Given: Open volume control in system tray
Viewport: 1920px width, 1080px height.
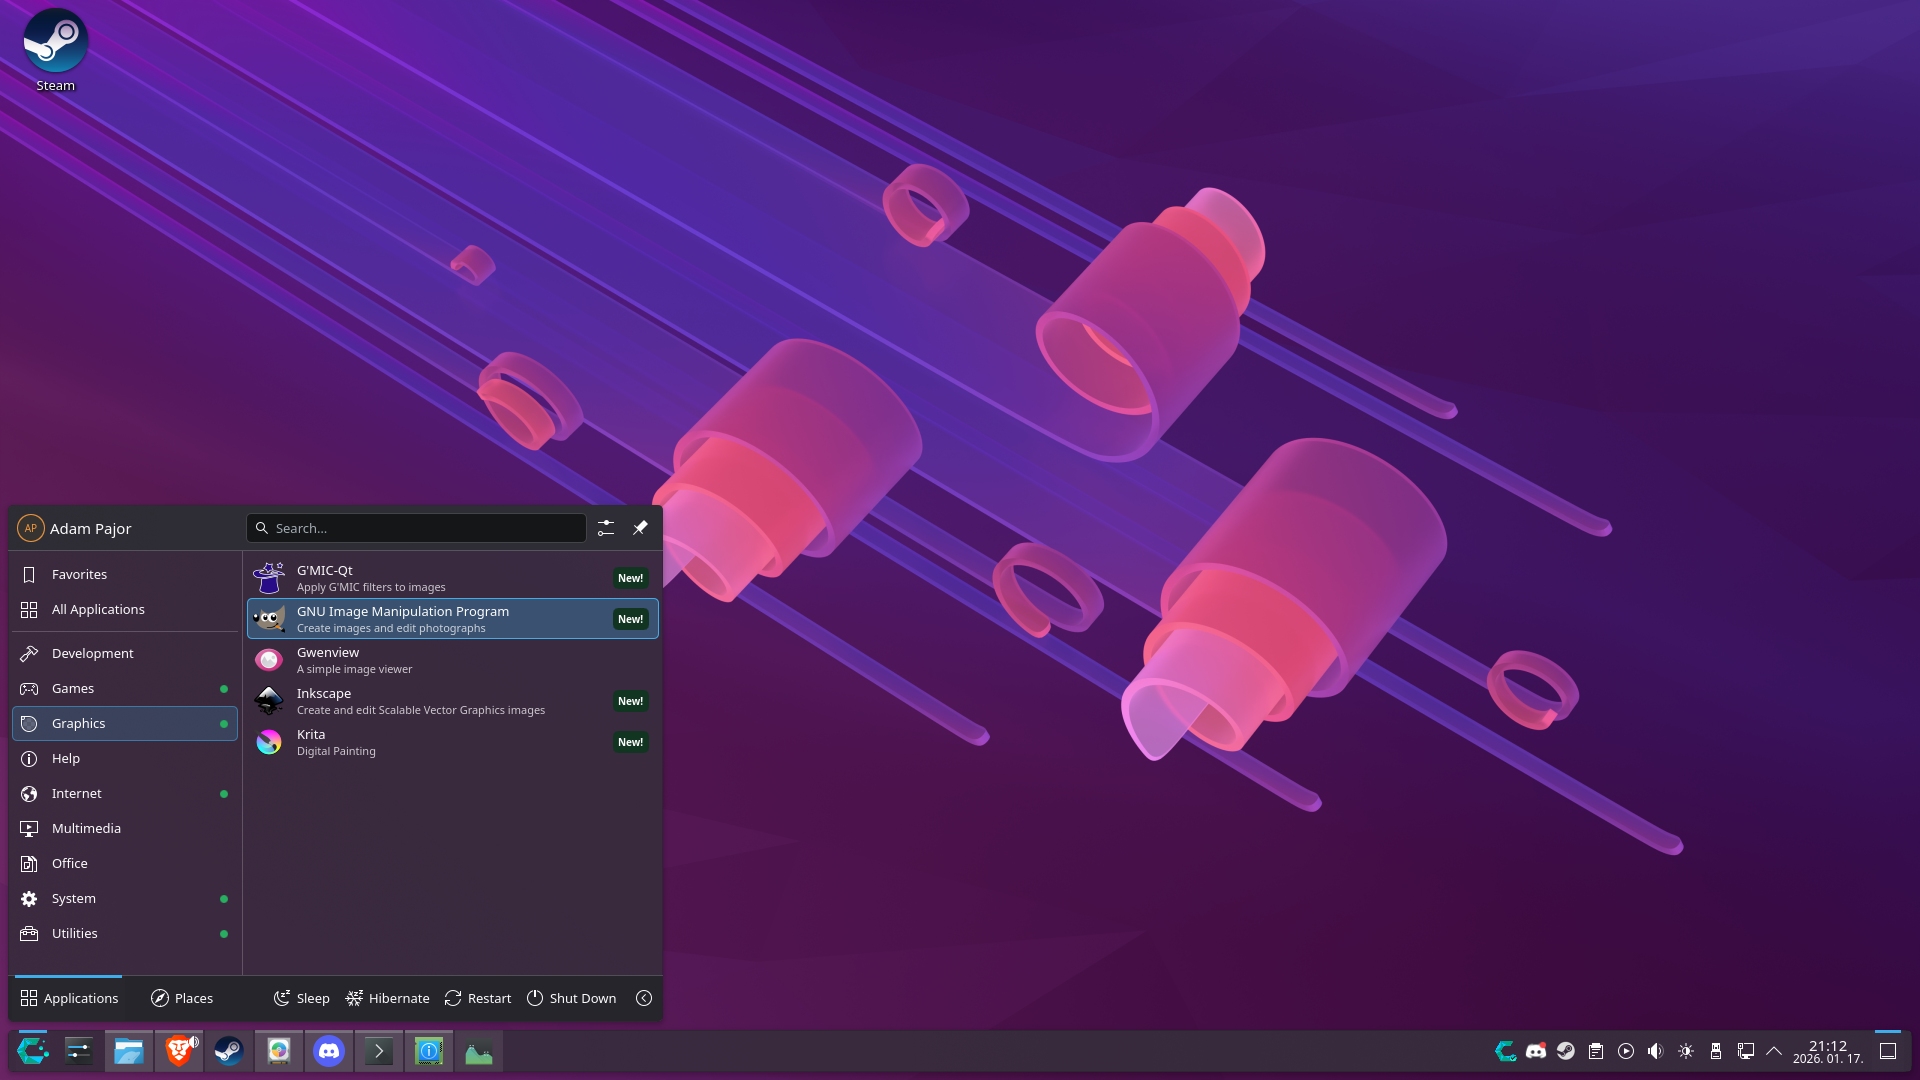Looking at the screenshot, I should click(x=1656, y=1051).
